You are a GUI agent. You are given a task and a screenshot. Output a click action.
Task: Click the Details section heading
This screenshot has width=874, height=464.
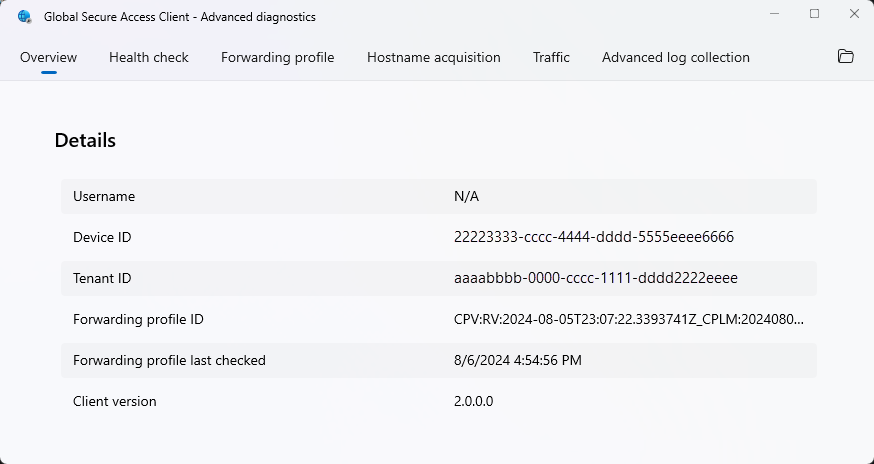click(x=85, y=141)
